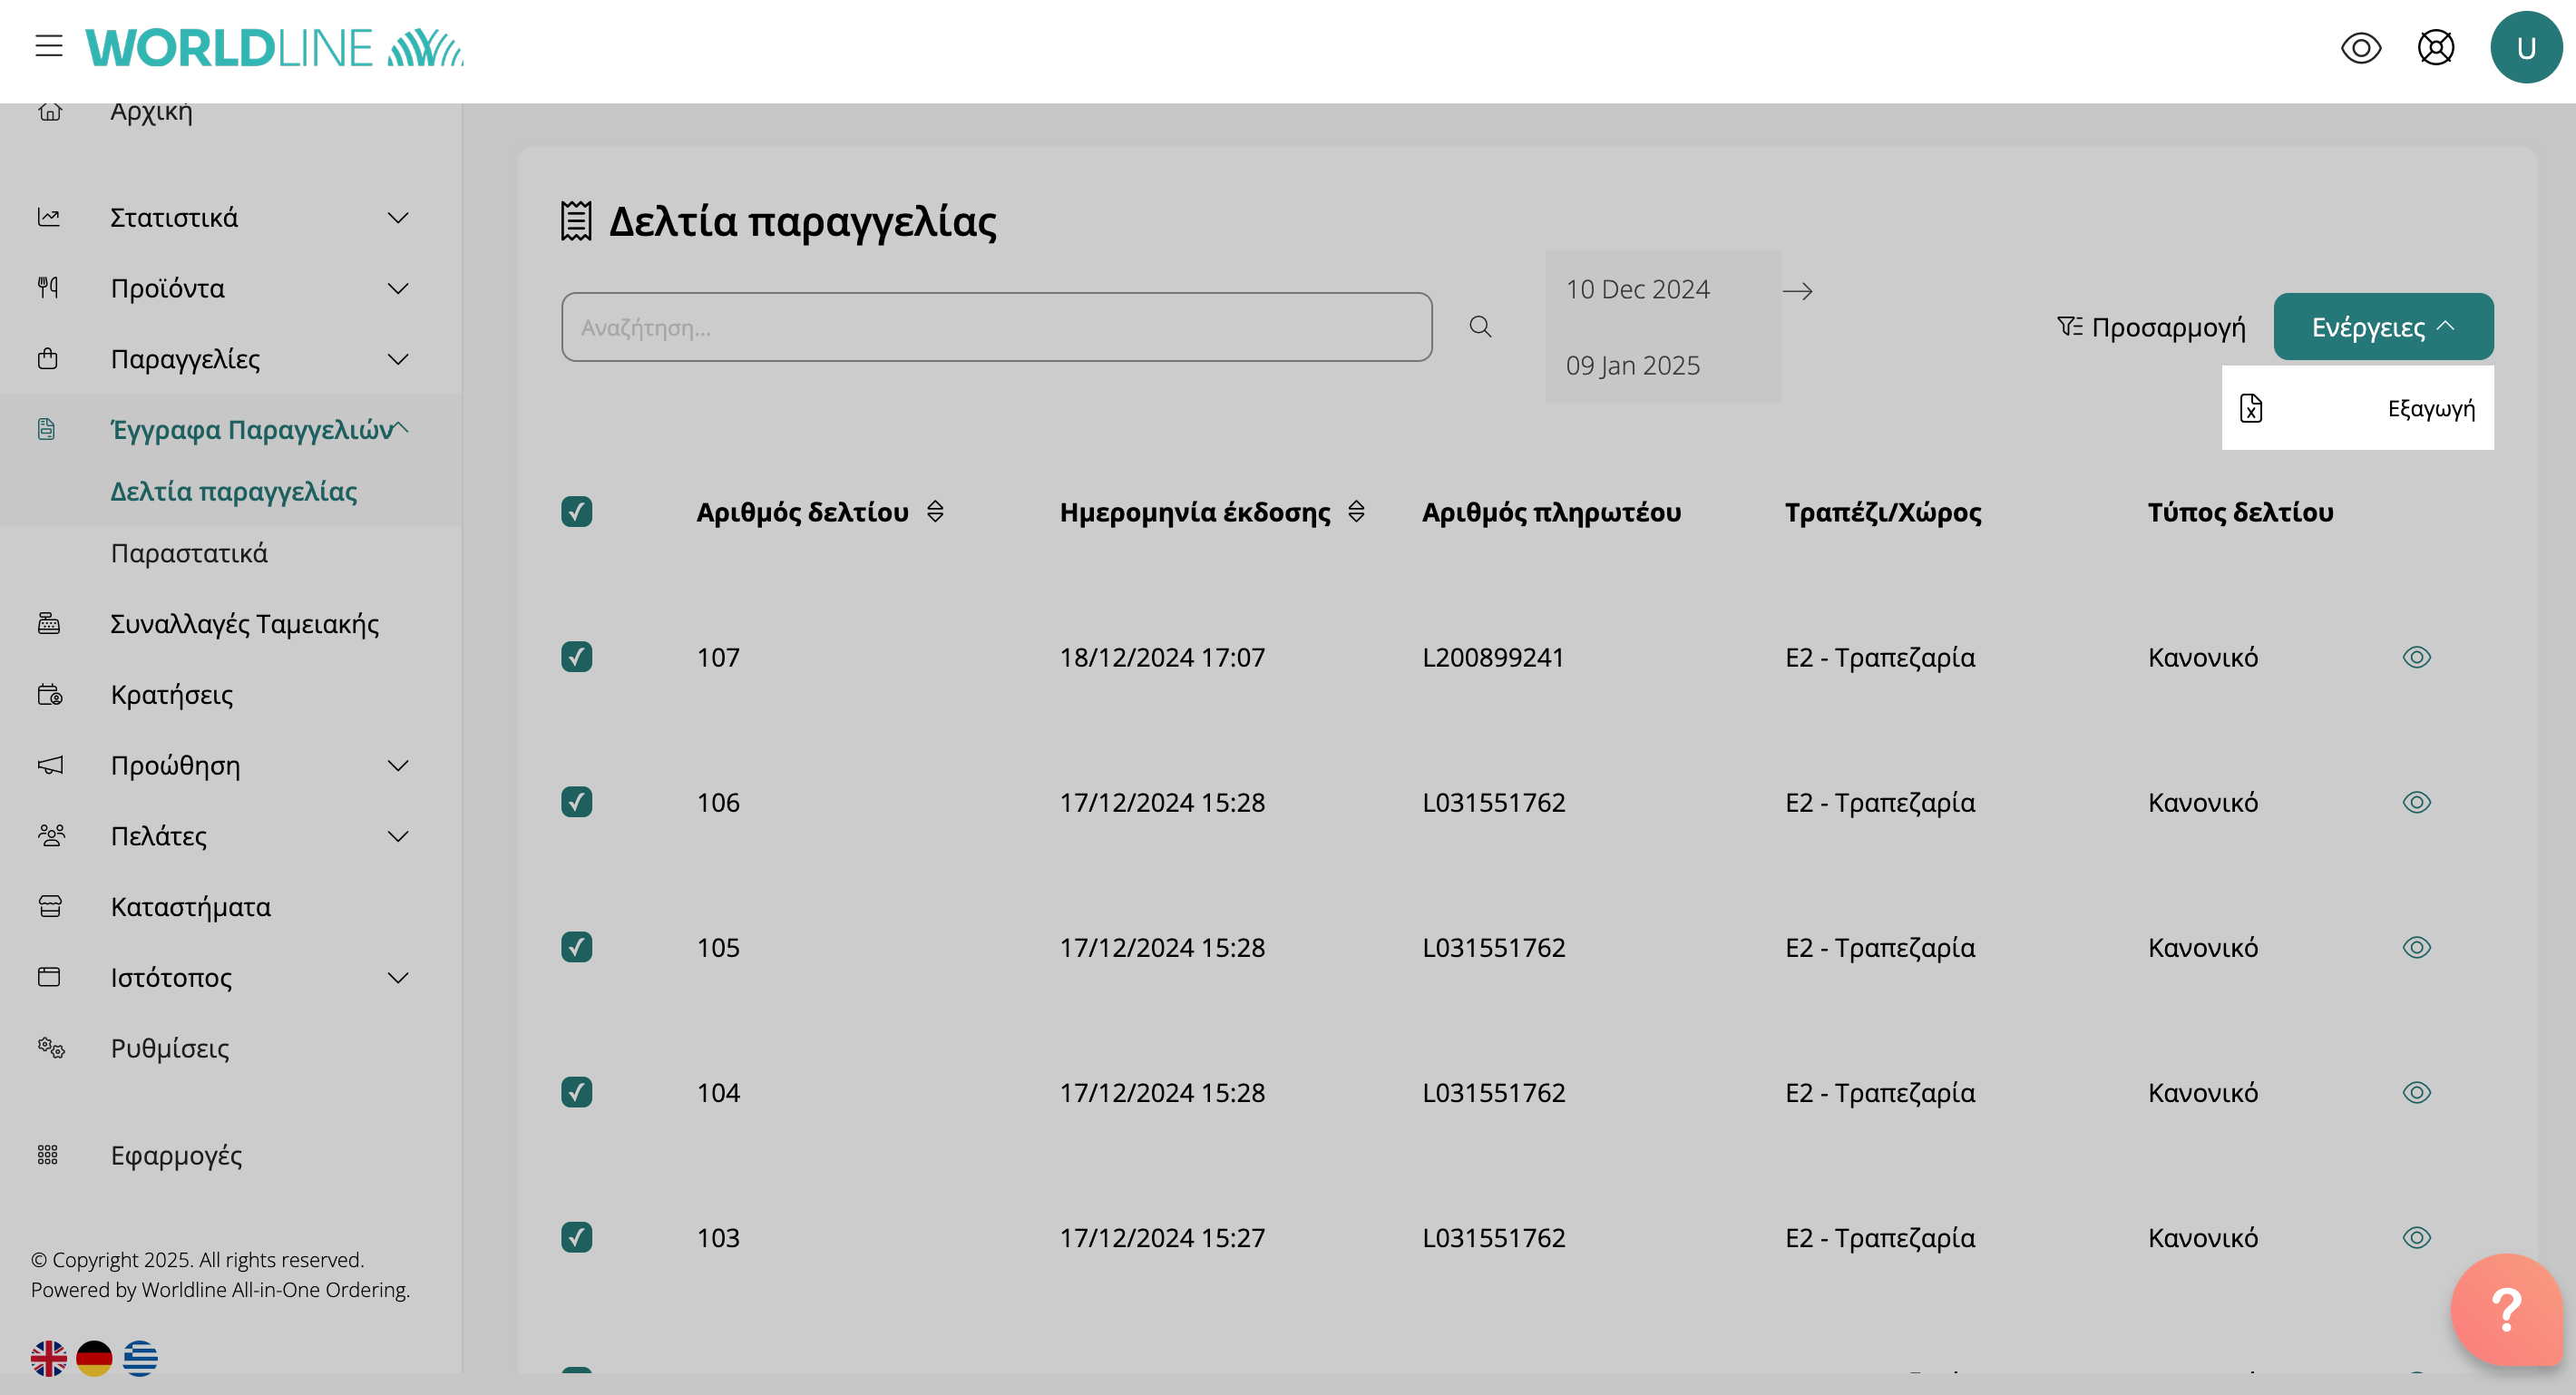Viewport: 2576px width, 1395px height.
Task: View order slip 107 via eye icon
Action: 2416,657
